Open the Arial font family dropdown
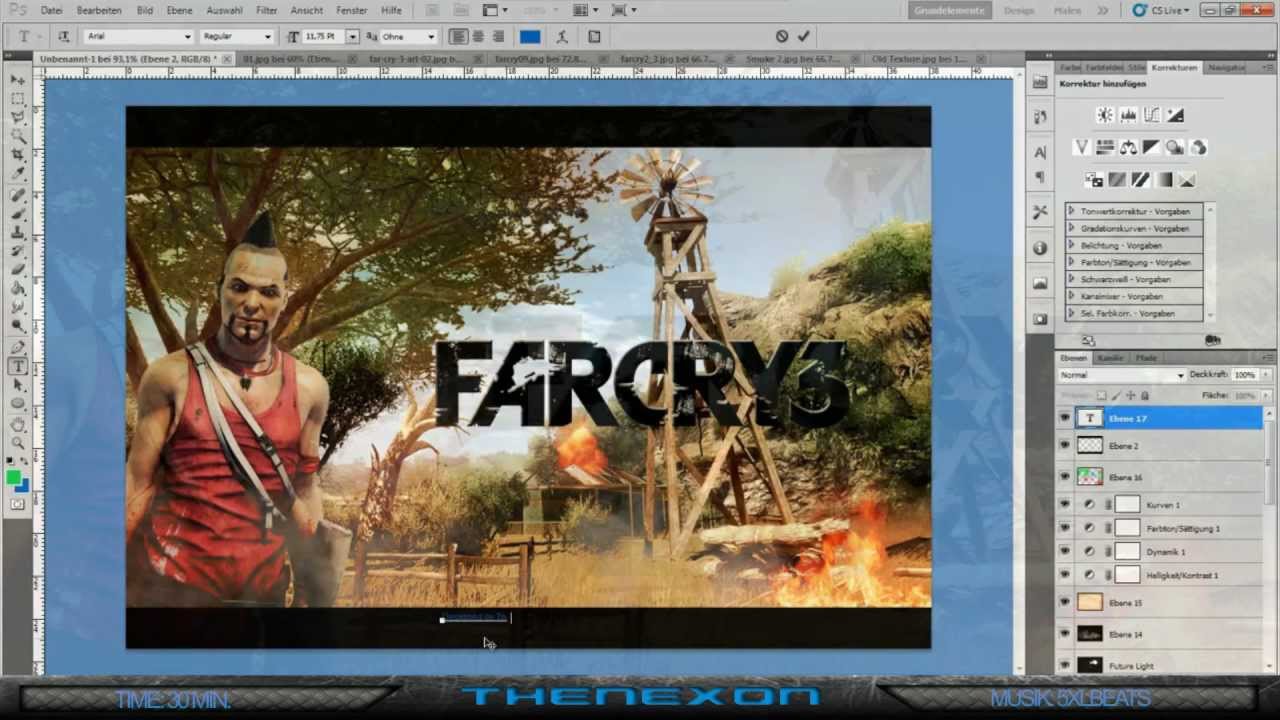Image resolution: width=1280 pixels, height=720 pixels. tap(139, 36)
